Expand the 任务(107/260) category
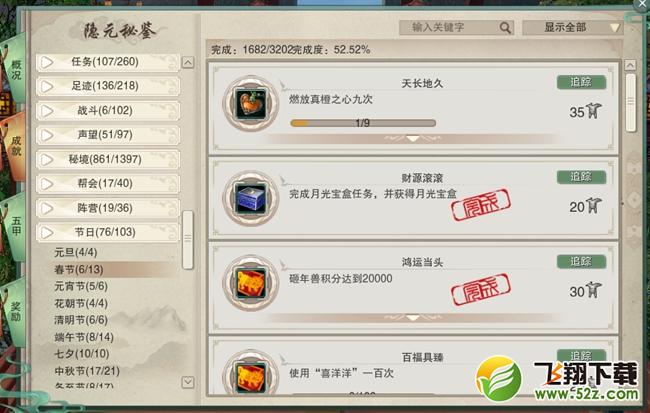Screen dimensions: 650x413 108,62
